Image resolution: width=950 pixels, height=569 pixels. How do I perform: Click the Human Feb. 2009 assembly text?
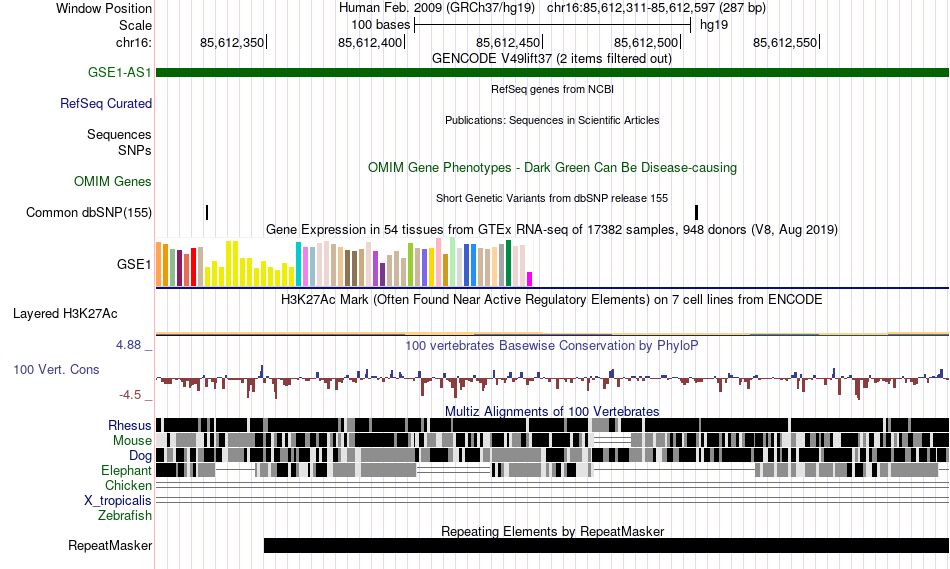(437, 8)
